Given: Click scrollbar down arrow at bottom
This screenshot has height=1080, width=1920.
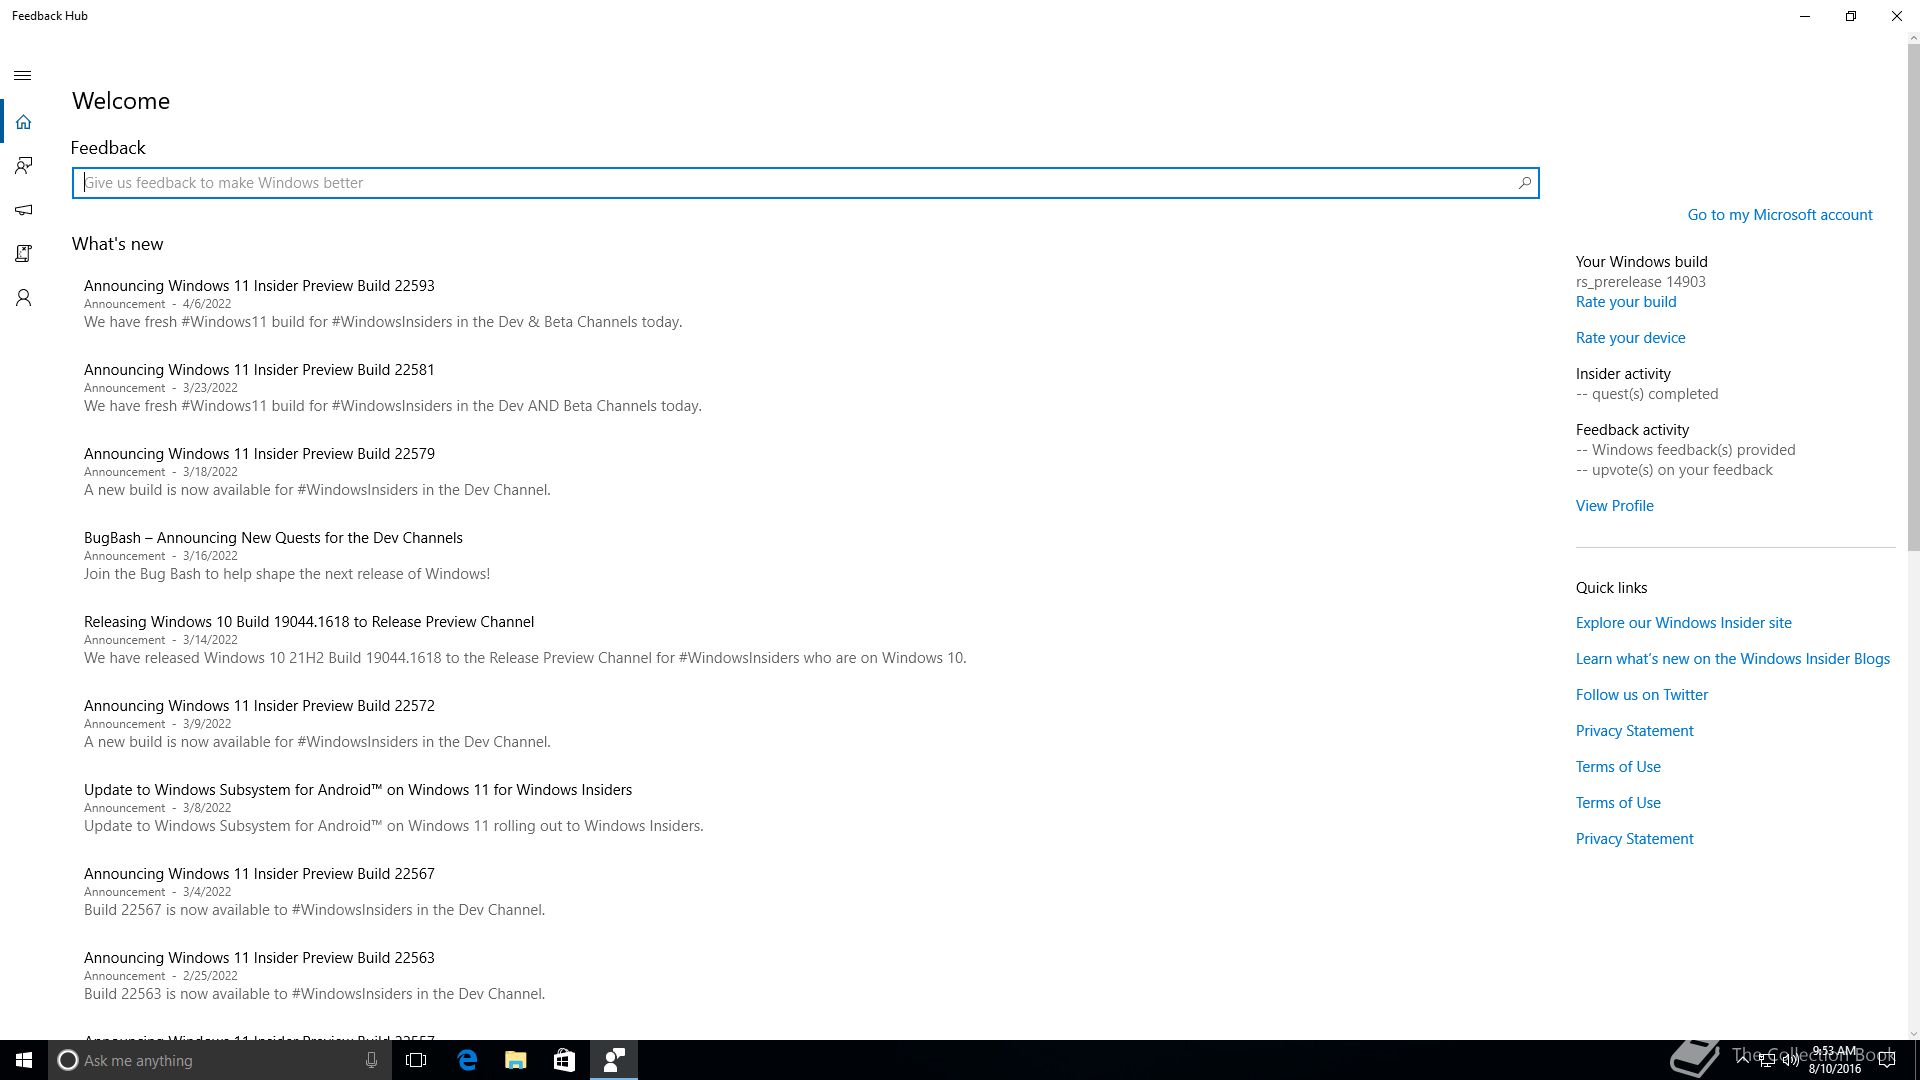Looking at the screenshot, I should pyautogui.click(x=1913, y=1034).
